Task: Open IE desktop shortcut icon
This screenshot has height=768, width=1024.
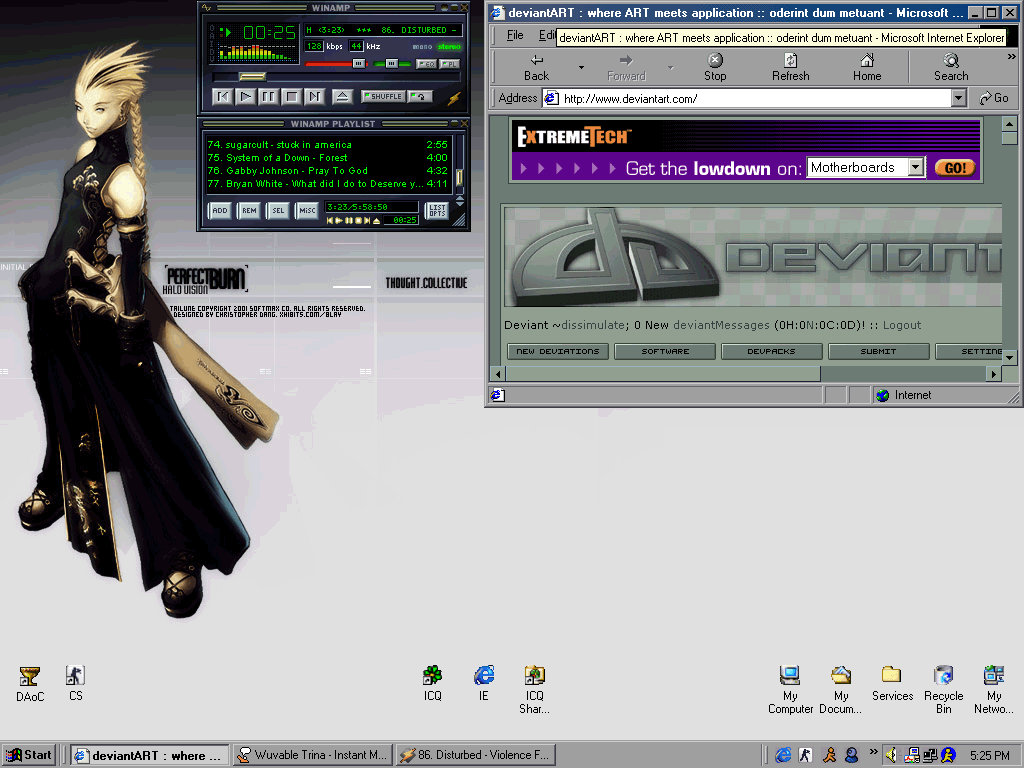Action: pyautogui.click(x=483, y=683)
